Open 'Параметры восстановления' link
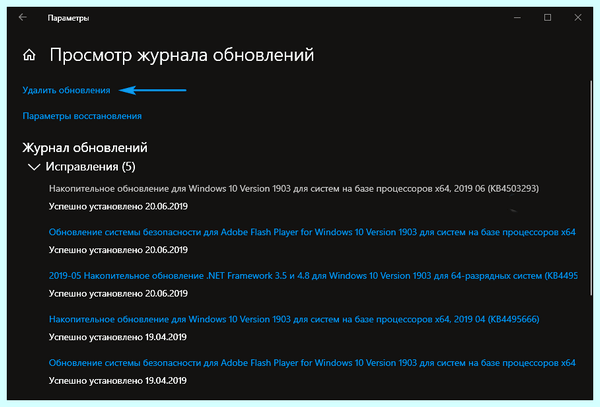The width and height of the screenshot is (600, 407). click(82, 116)
